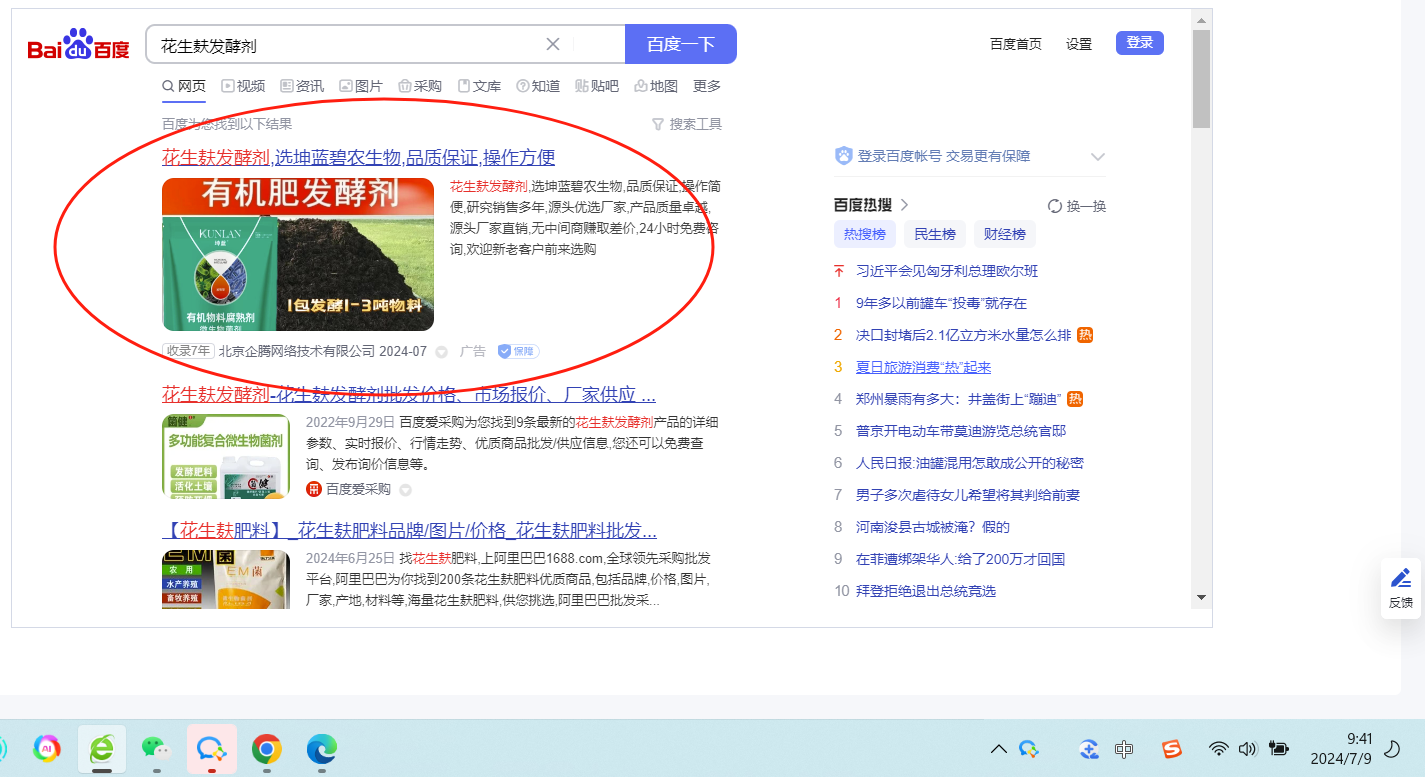Click the 保障 shield badge on the ad result

pos(519,351)
